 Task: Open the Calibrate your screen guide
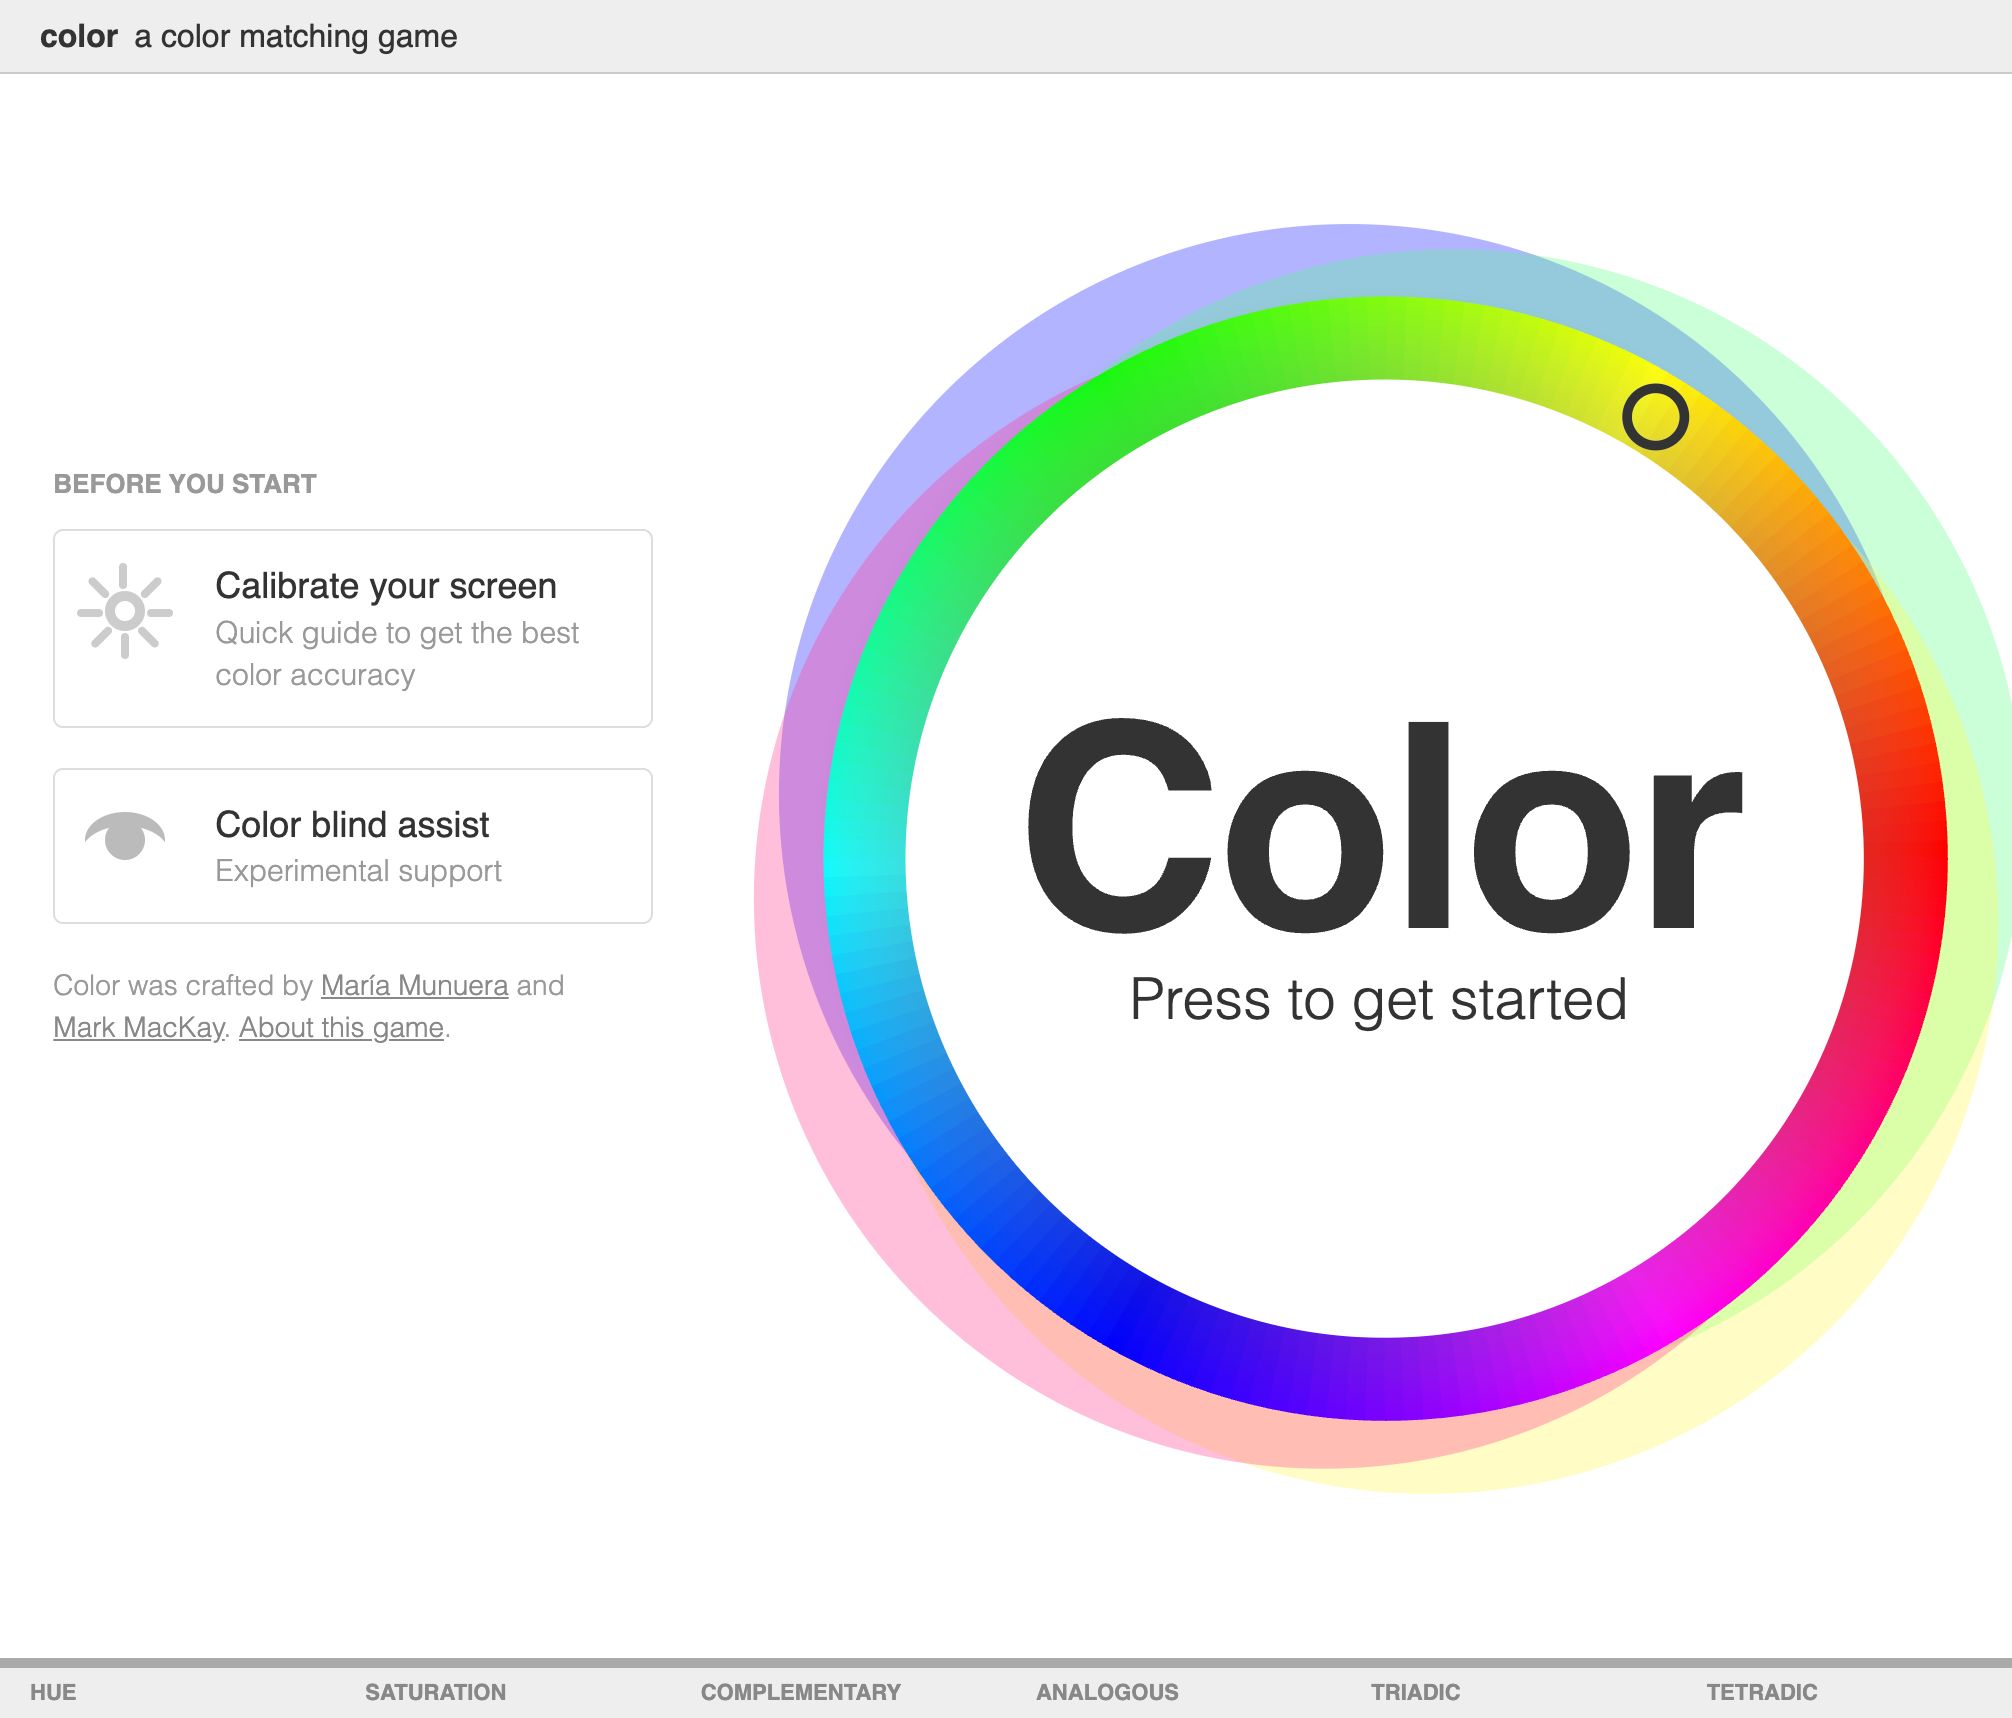point(353,628)
